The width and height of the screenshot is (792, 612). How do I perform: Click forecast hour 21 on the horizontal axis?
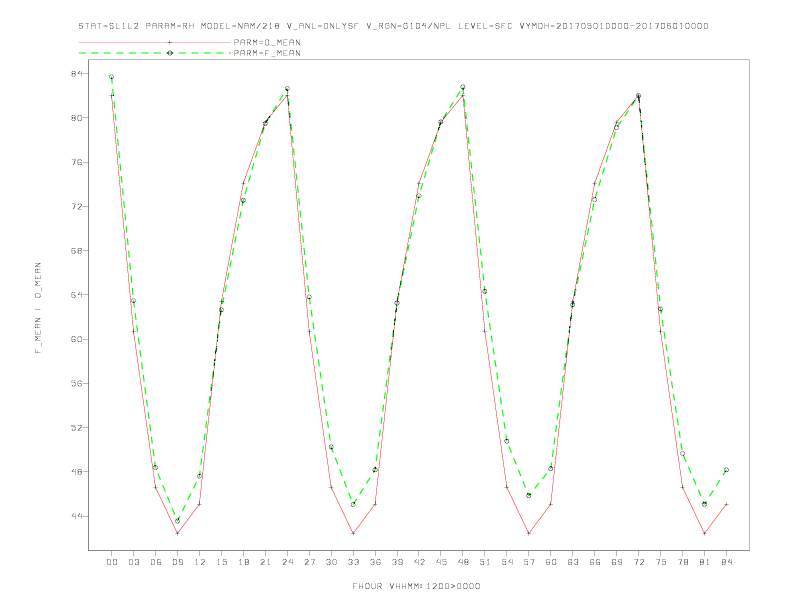(265, 562)
